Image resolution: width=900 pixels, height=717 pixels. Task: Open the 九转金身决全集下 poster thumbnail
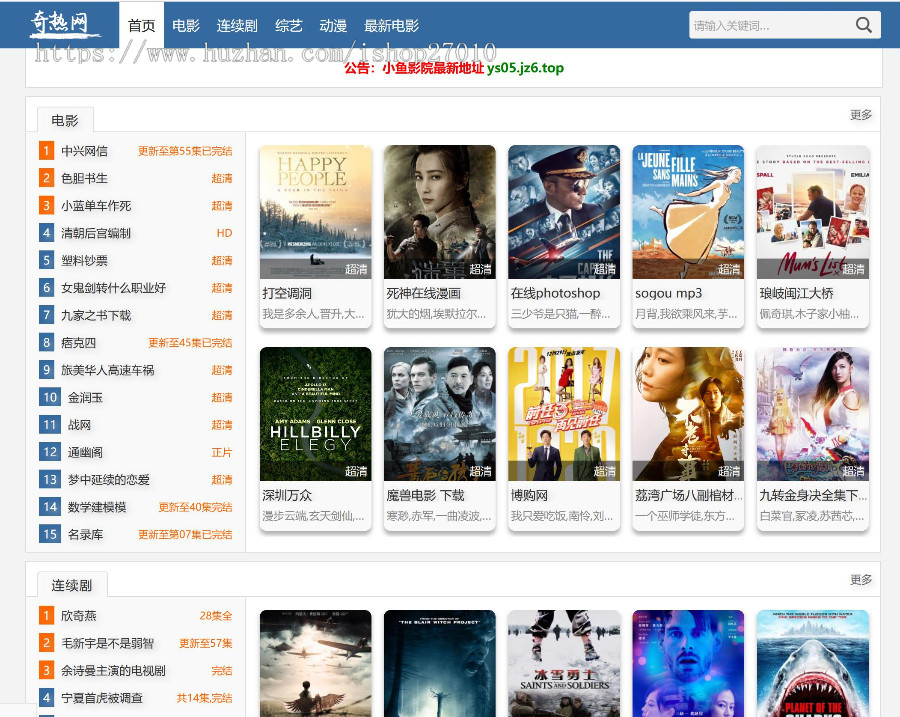click(813, 414)
